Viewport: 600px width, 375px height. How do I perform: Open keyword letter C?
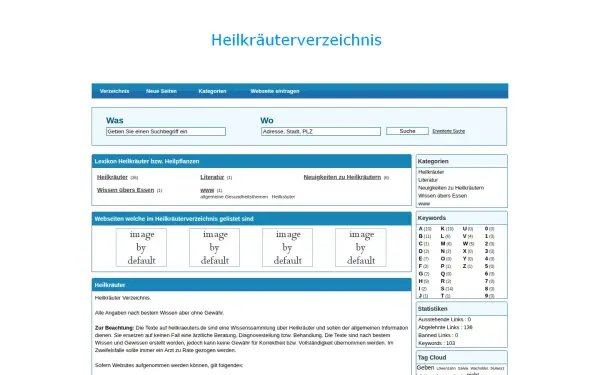[421, 244]
